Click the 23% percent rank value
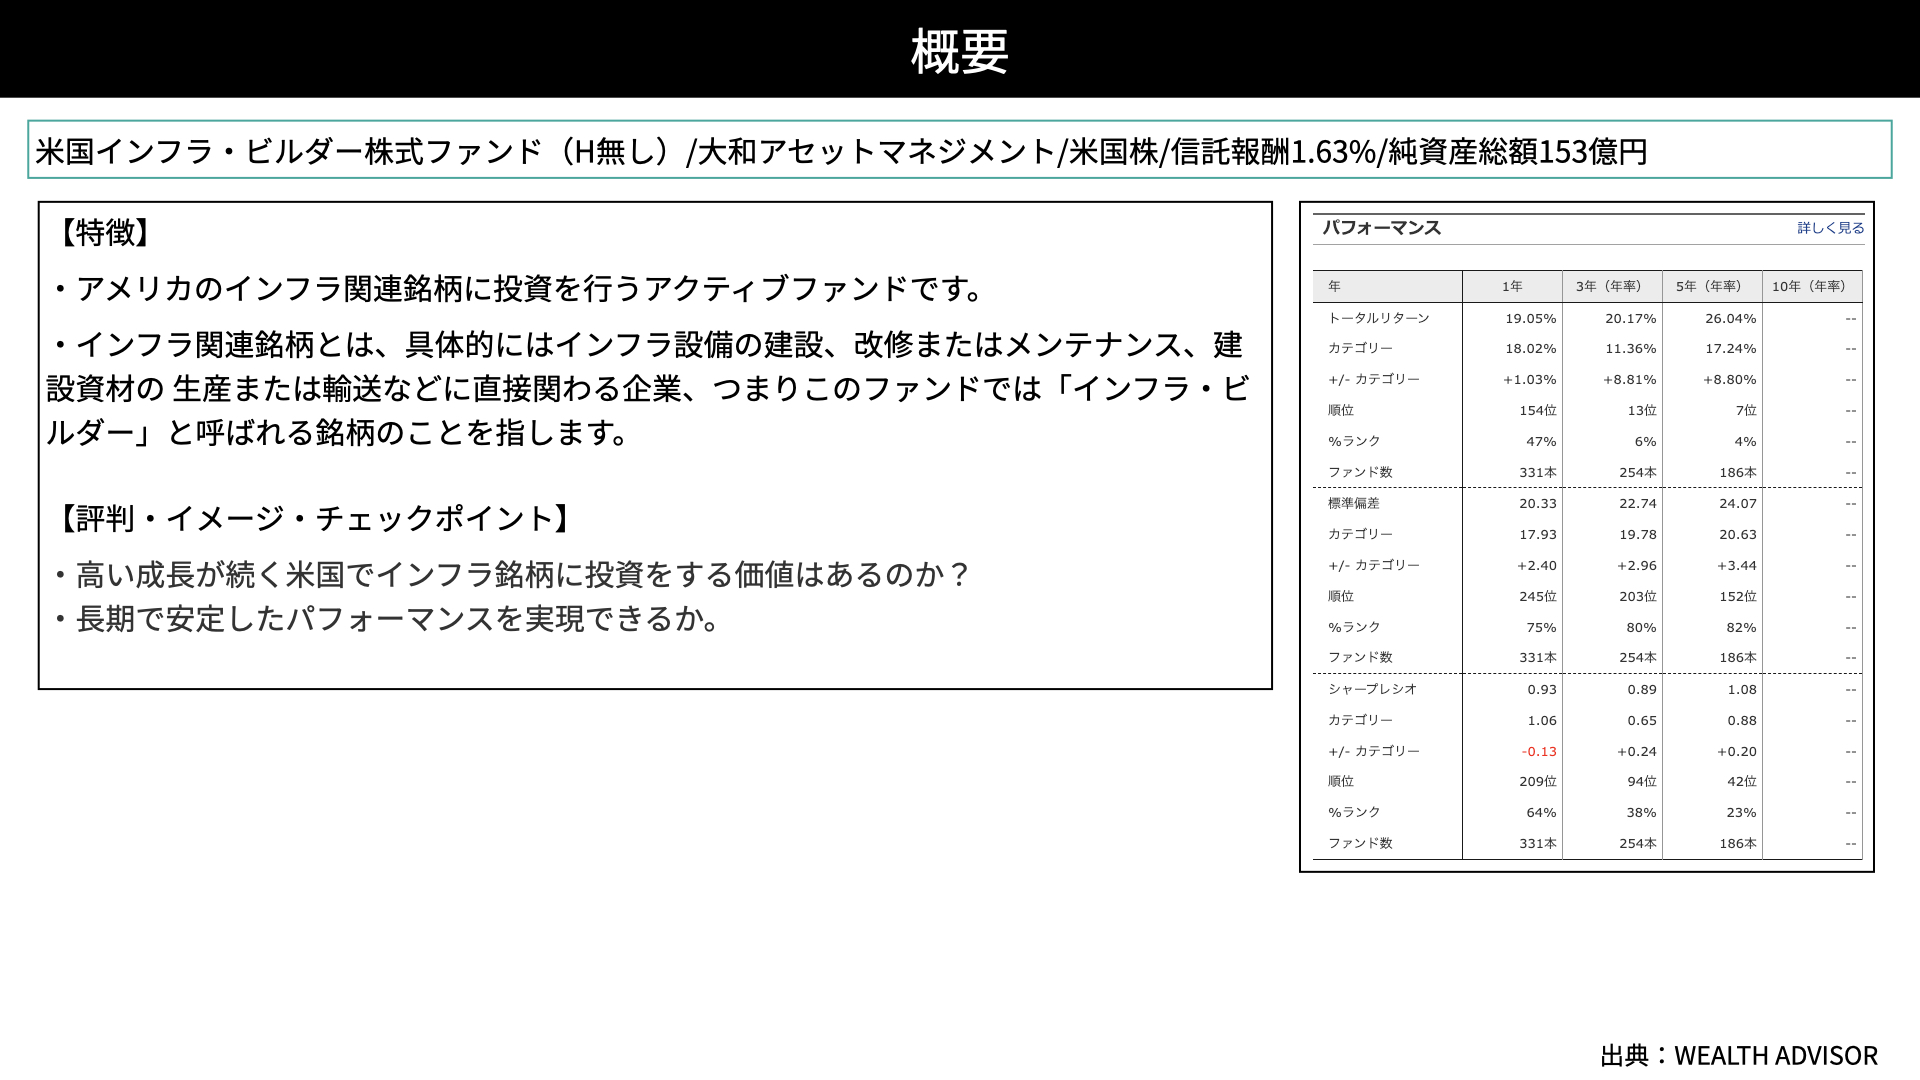Screen dimensions: 1920x1080 tap(1741, 813)
